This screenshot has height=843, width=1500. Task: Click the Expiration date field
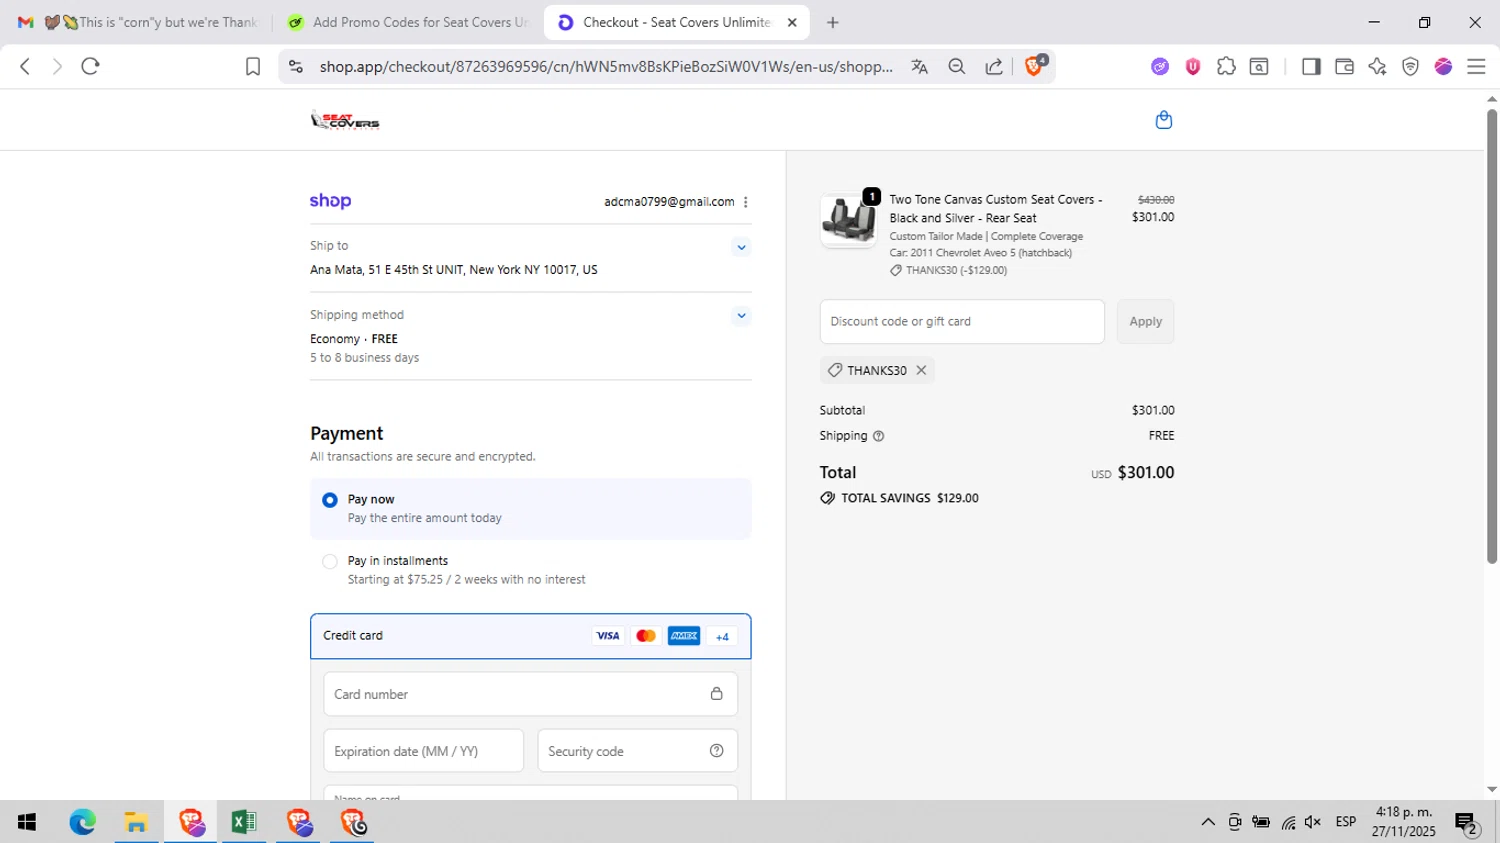point(423,751)
